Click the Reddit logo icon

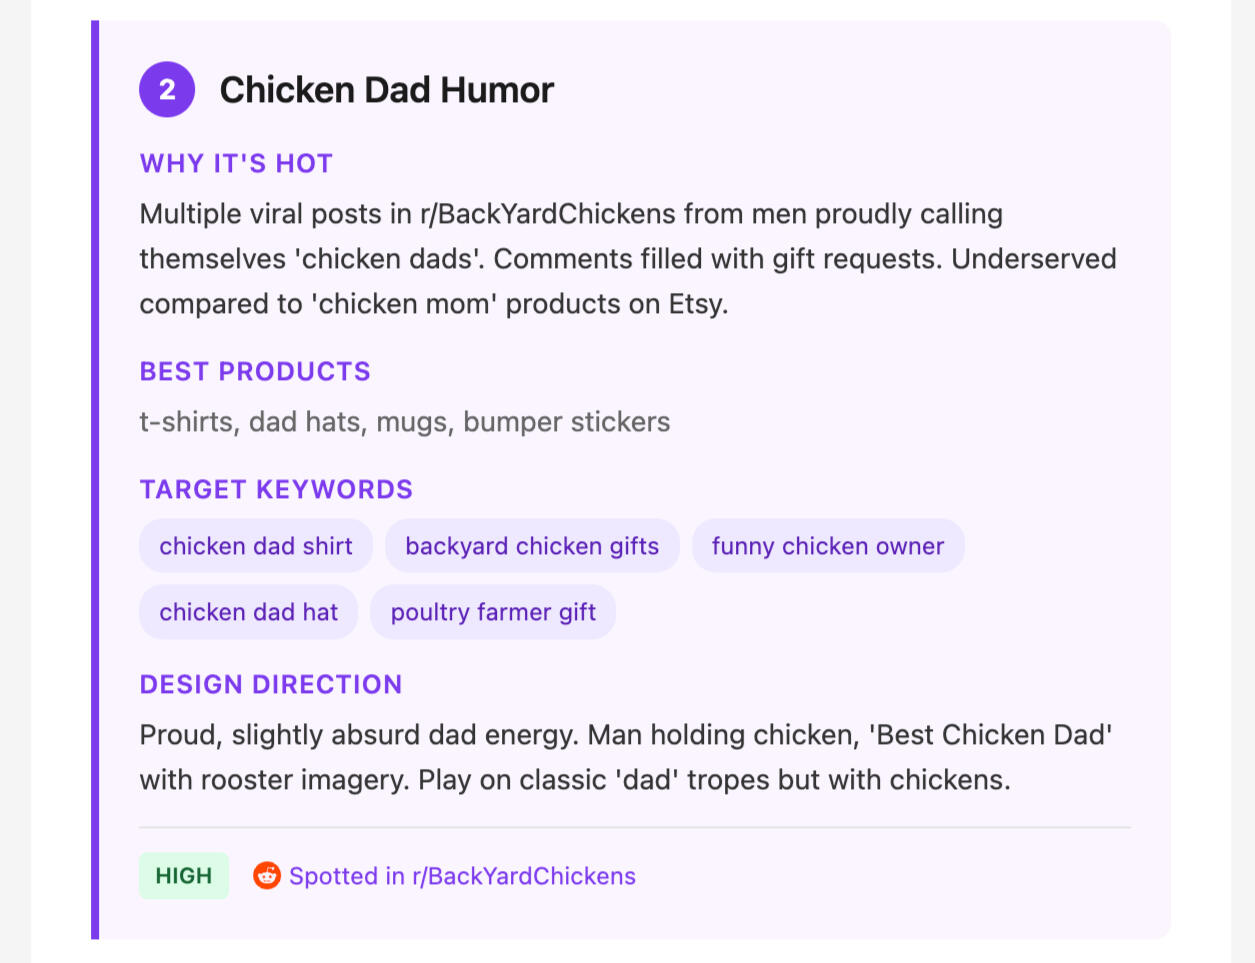[266, 876]
